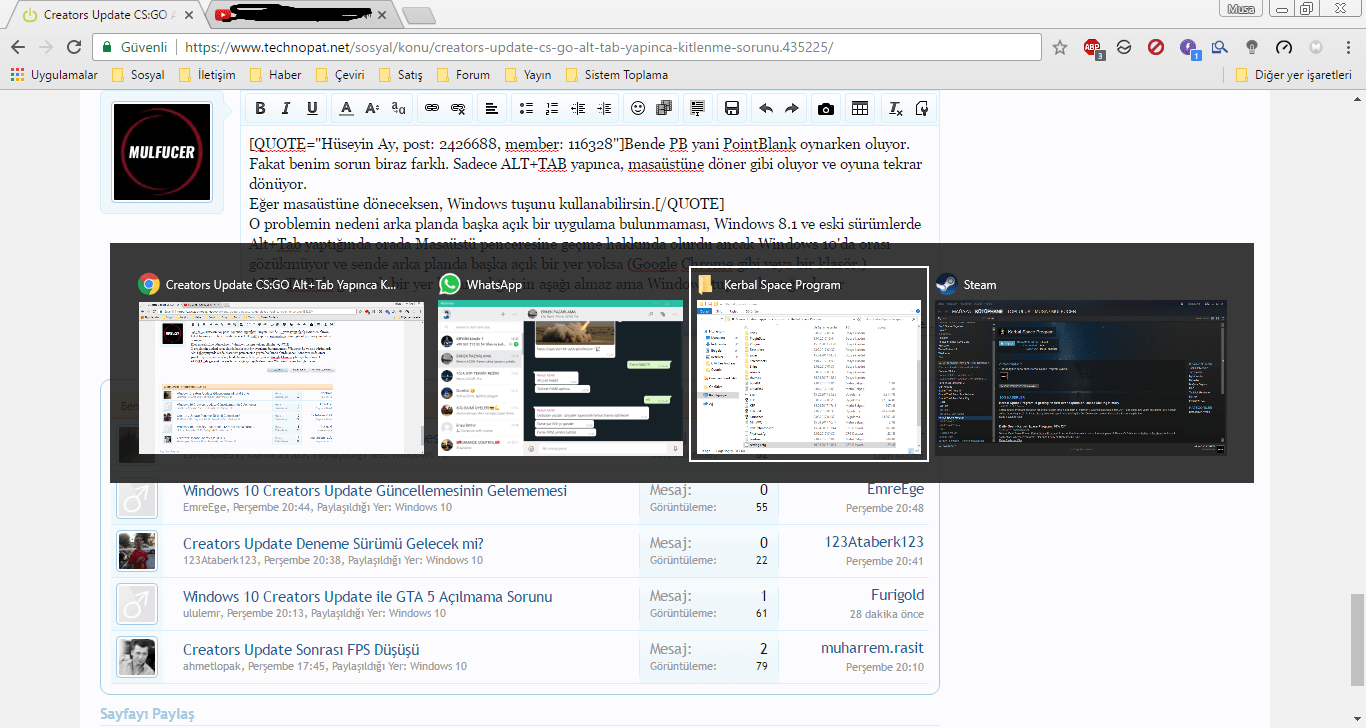1366x728 pixels.
Task: Underline the selected editor text
Action: (312, 108)
